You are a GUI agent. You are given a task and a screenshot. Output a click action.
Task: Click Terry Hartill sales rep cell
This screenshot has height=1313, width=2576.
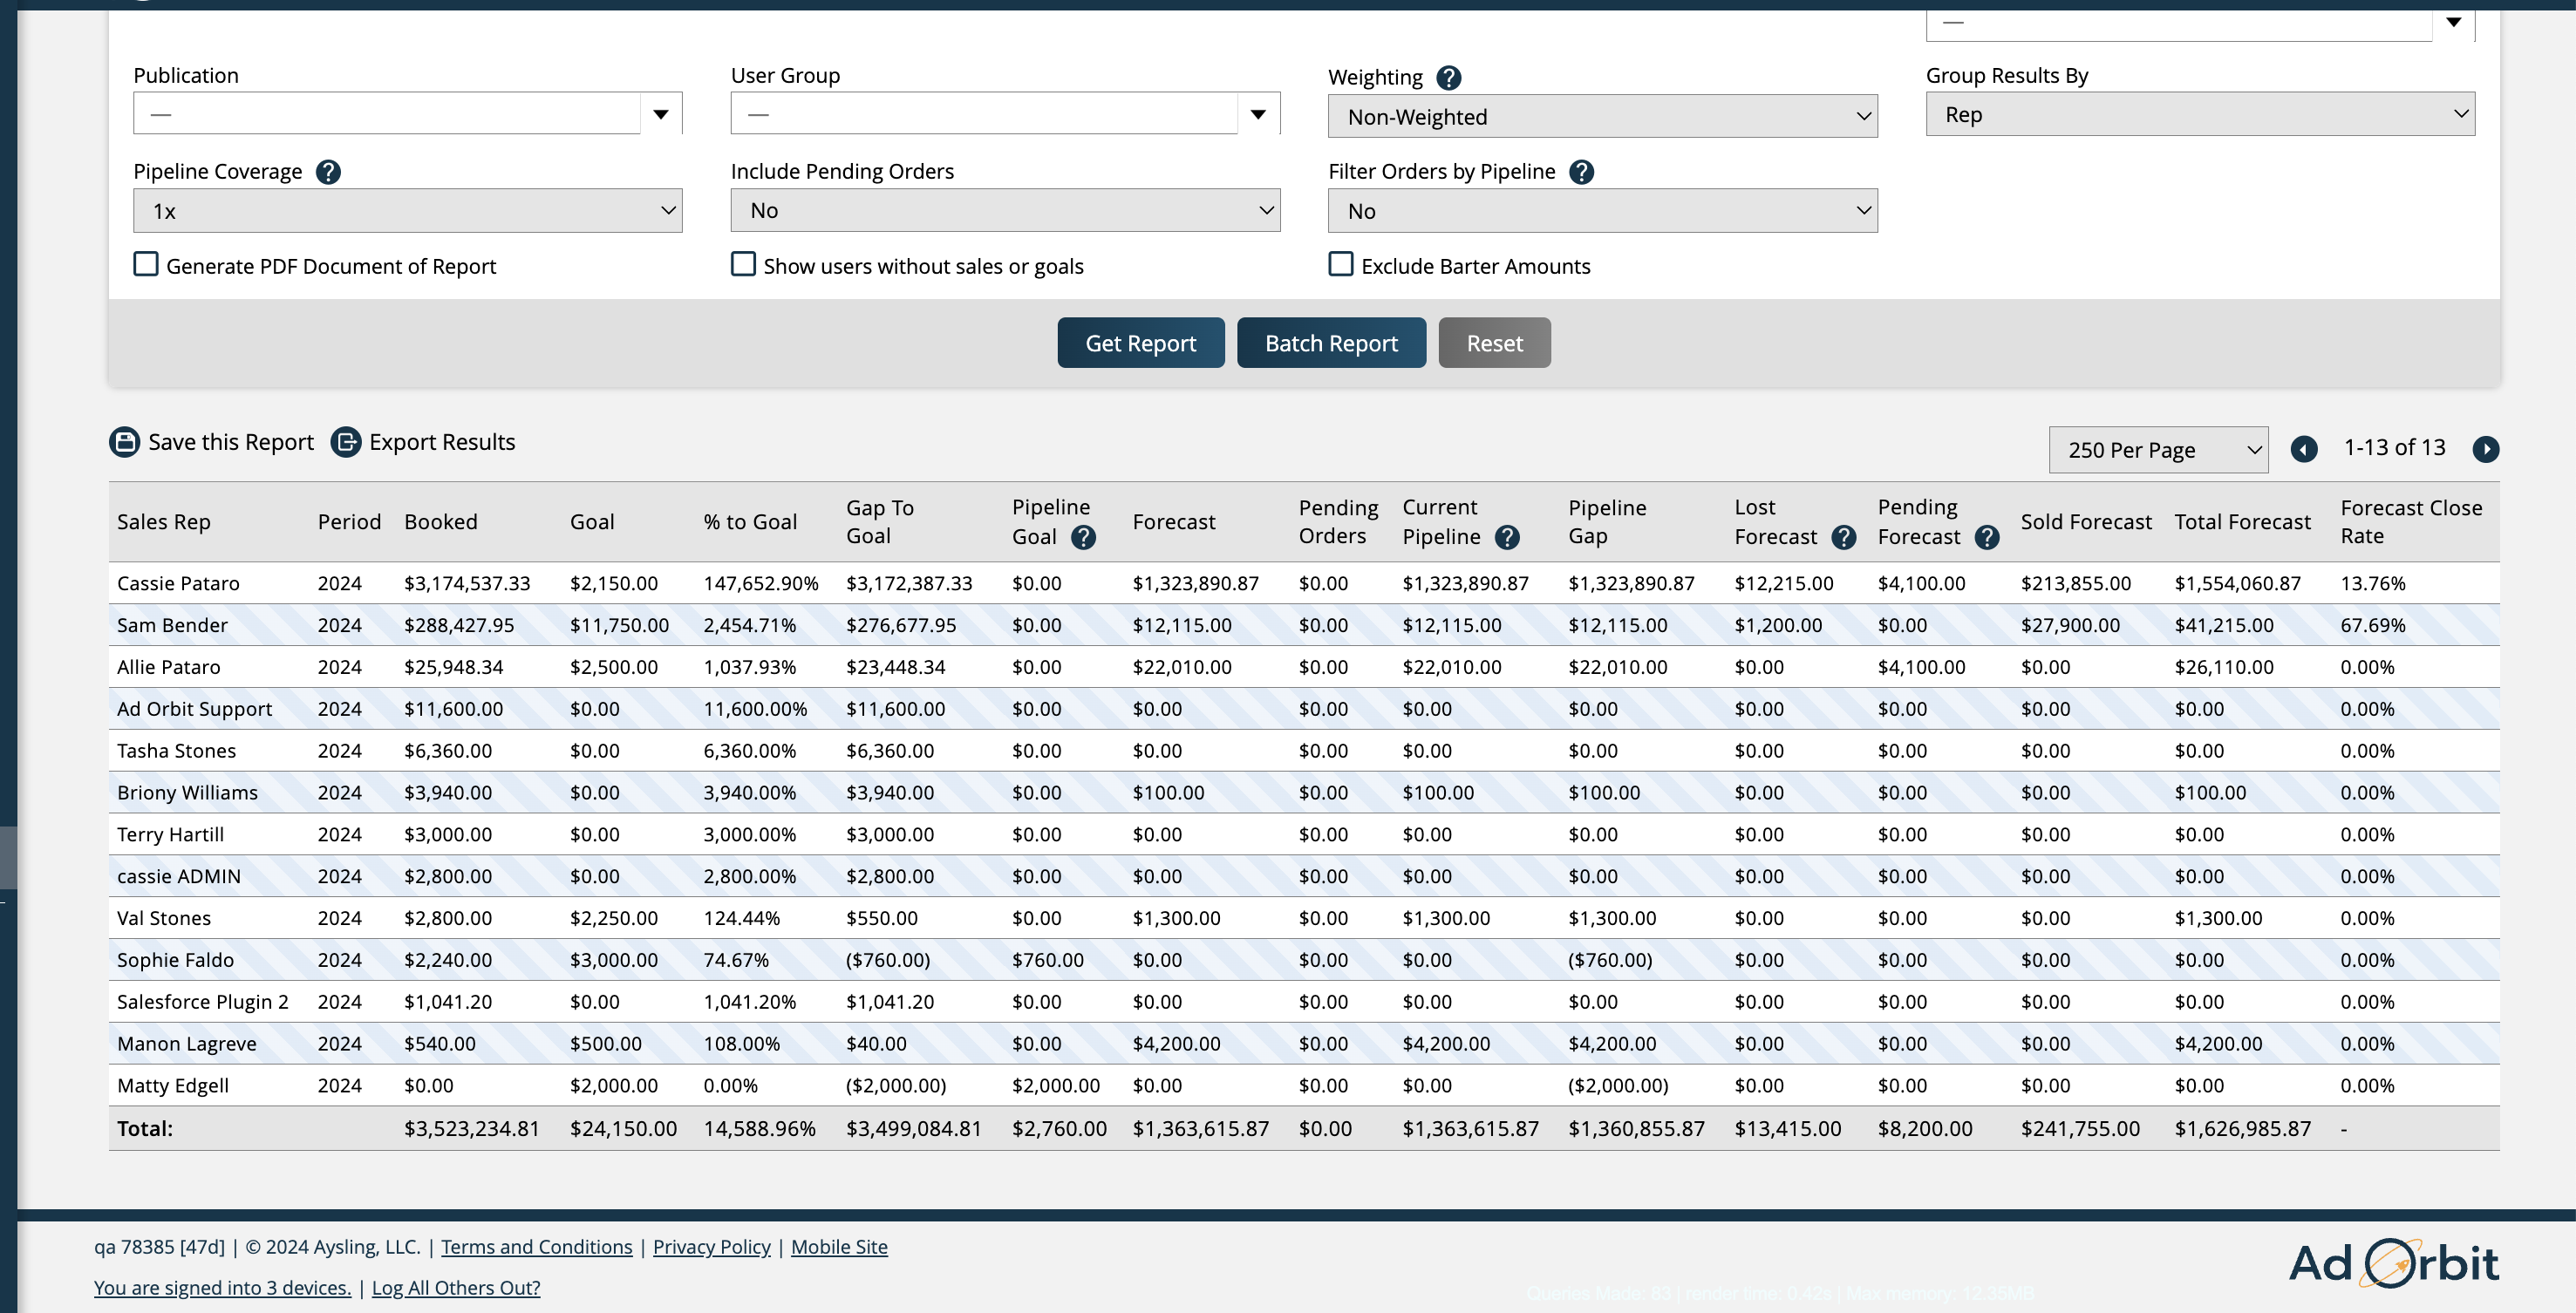coord(170,835)
